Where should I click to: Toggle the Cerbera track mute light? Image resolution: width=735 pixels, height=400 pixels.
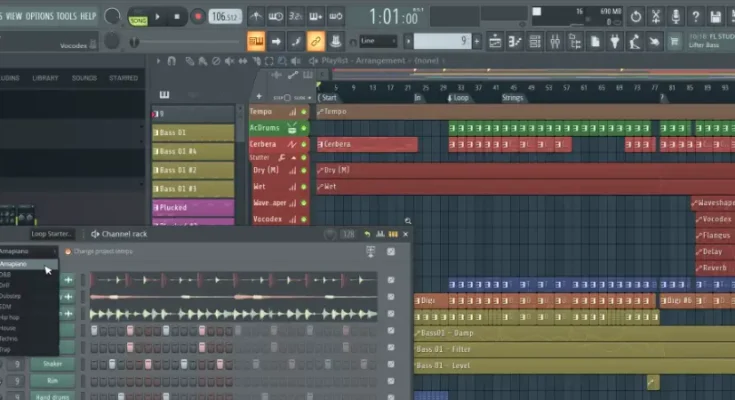coord(304,144)
